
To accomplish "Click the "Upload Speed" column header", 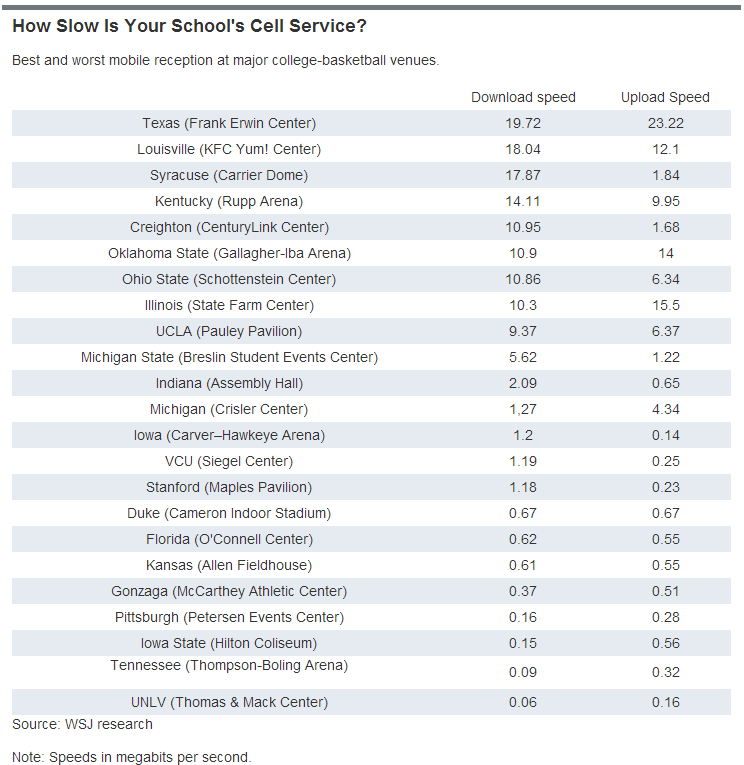I will tap(665, 97).
